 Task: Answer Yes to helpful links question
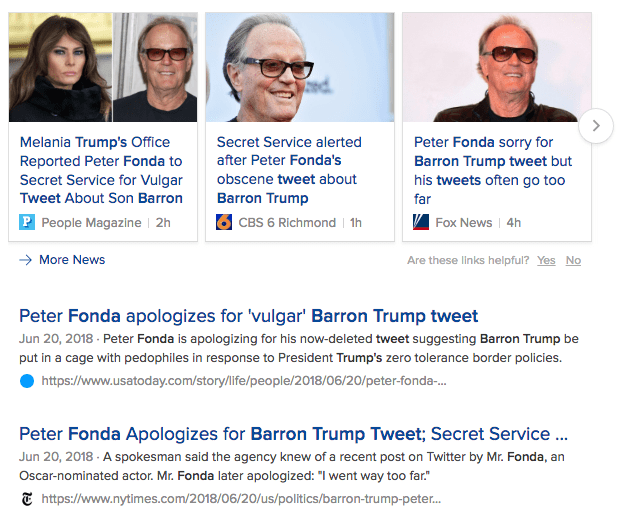[x=546, y=261]
